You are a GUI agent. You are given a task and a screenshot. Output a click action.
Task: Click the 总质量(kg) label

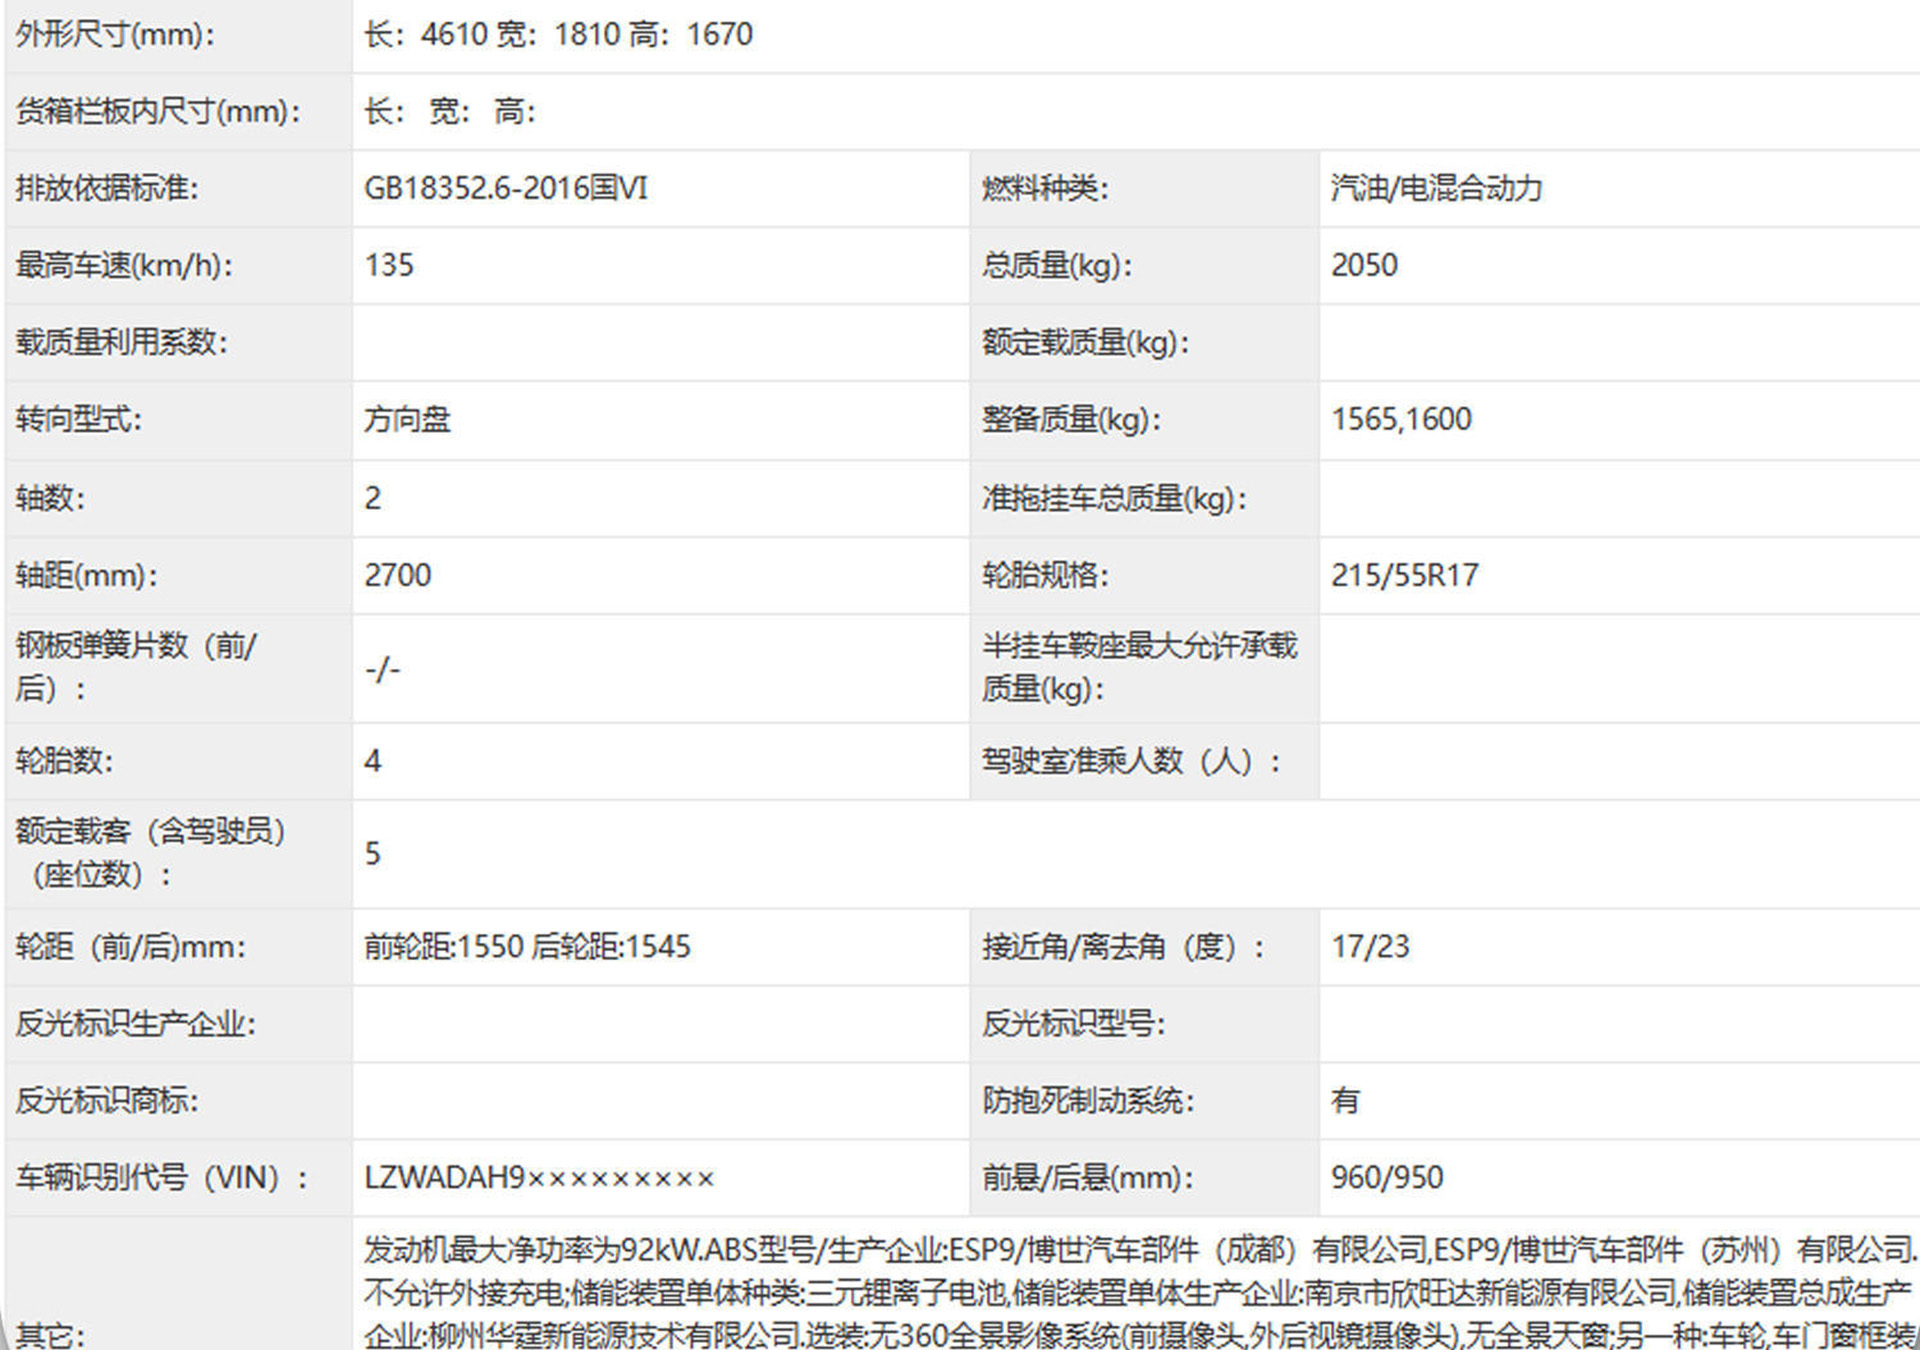click(x=1057, y=265)
